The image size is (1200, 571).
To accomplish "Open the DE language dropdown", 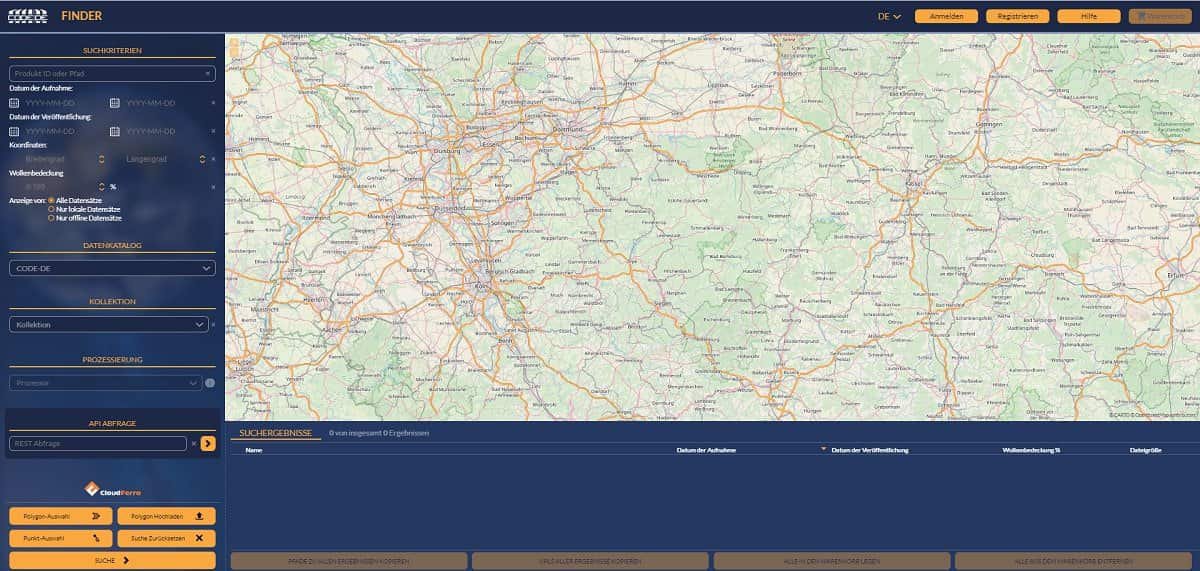I will tap(889, 16).
